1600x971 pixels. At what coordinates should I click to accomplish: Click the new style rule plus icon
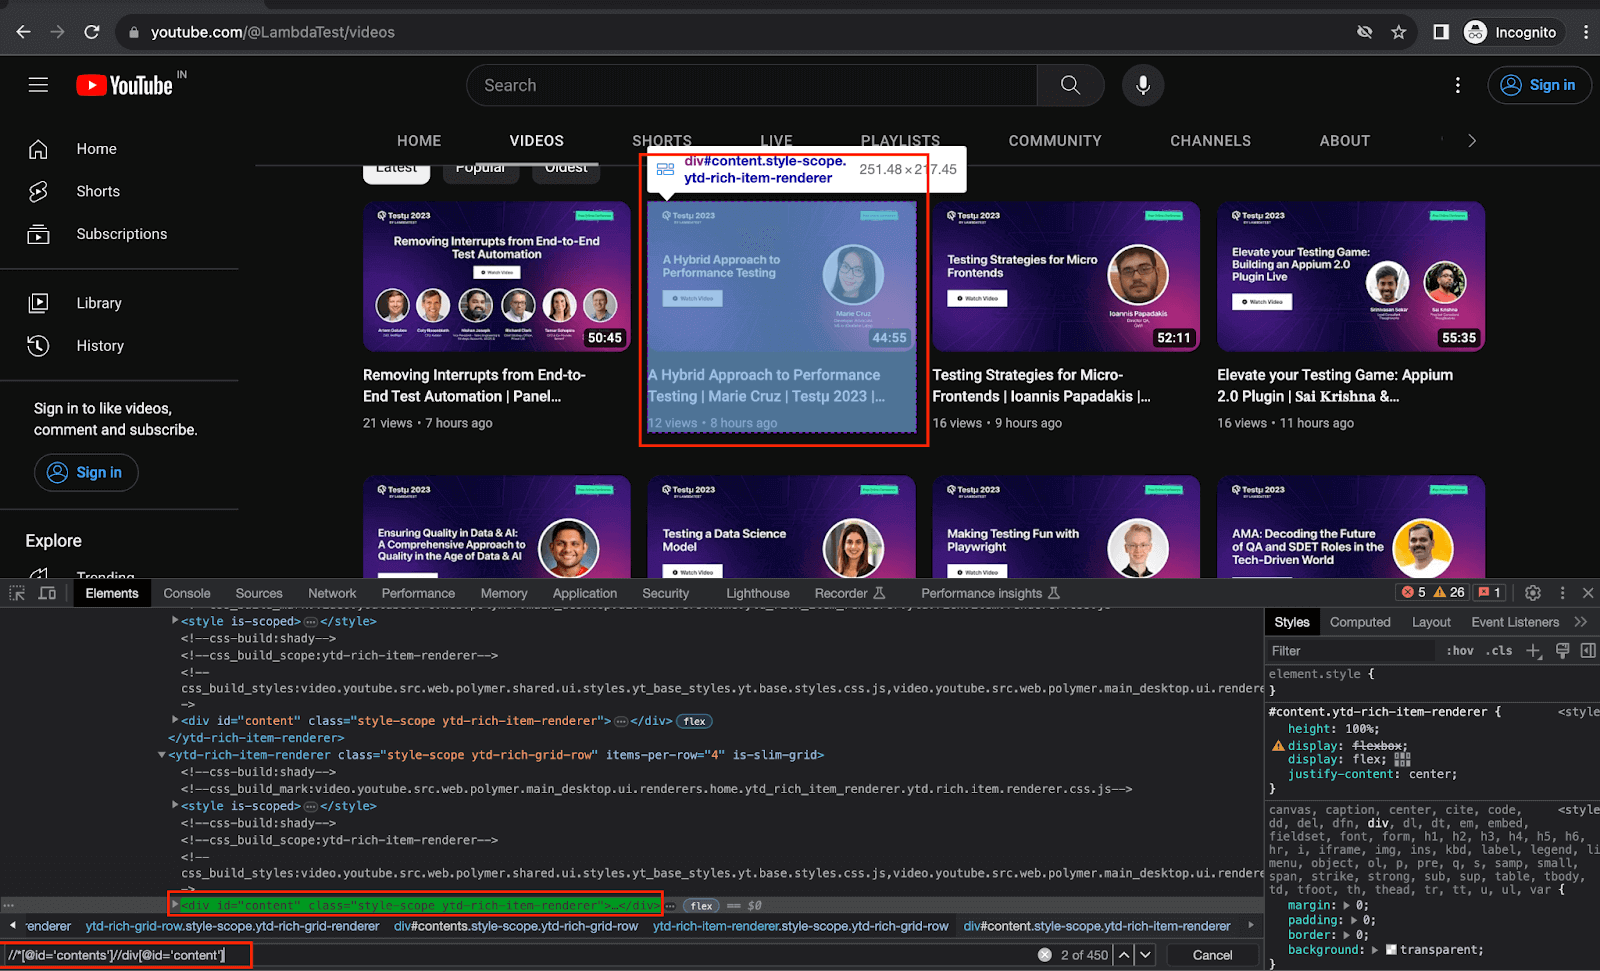click(x=1533, y=651)
